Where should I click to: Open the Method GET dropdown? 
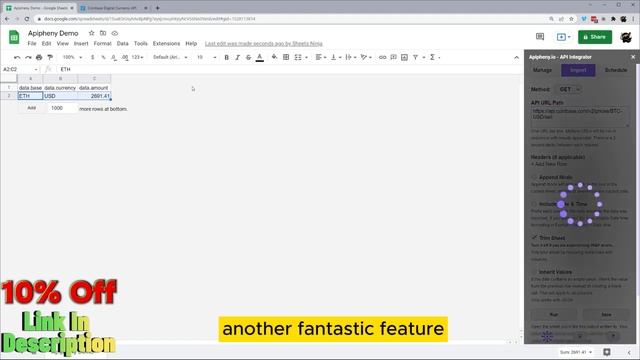point(569,89)
